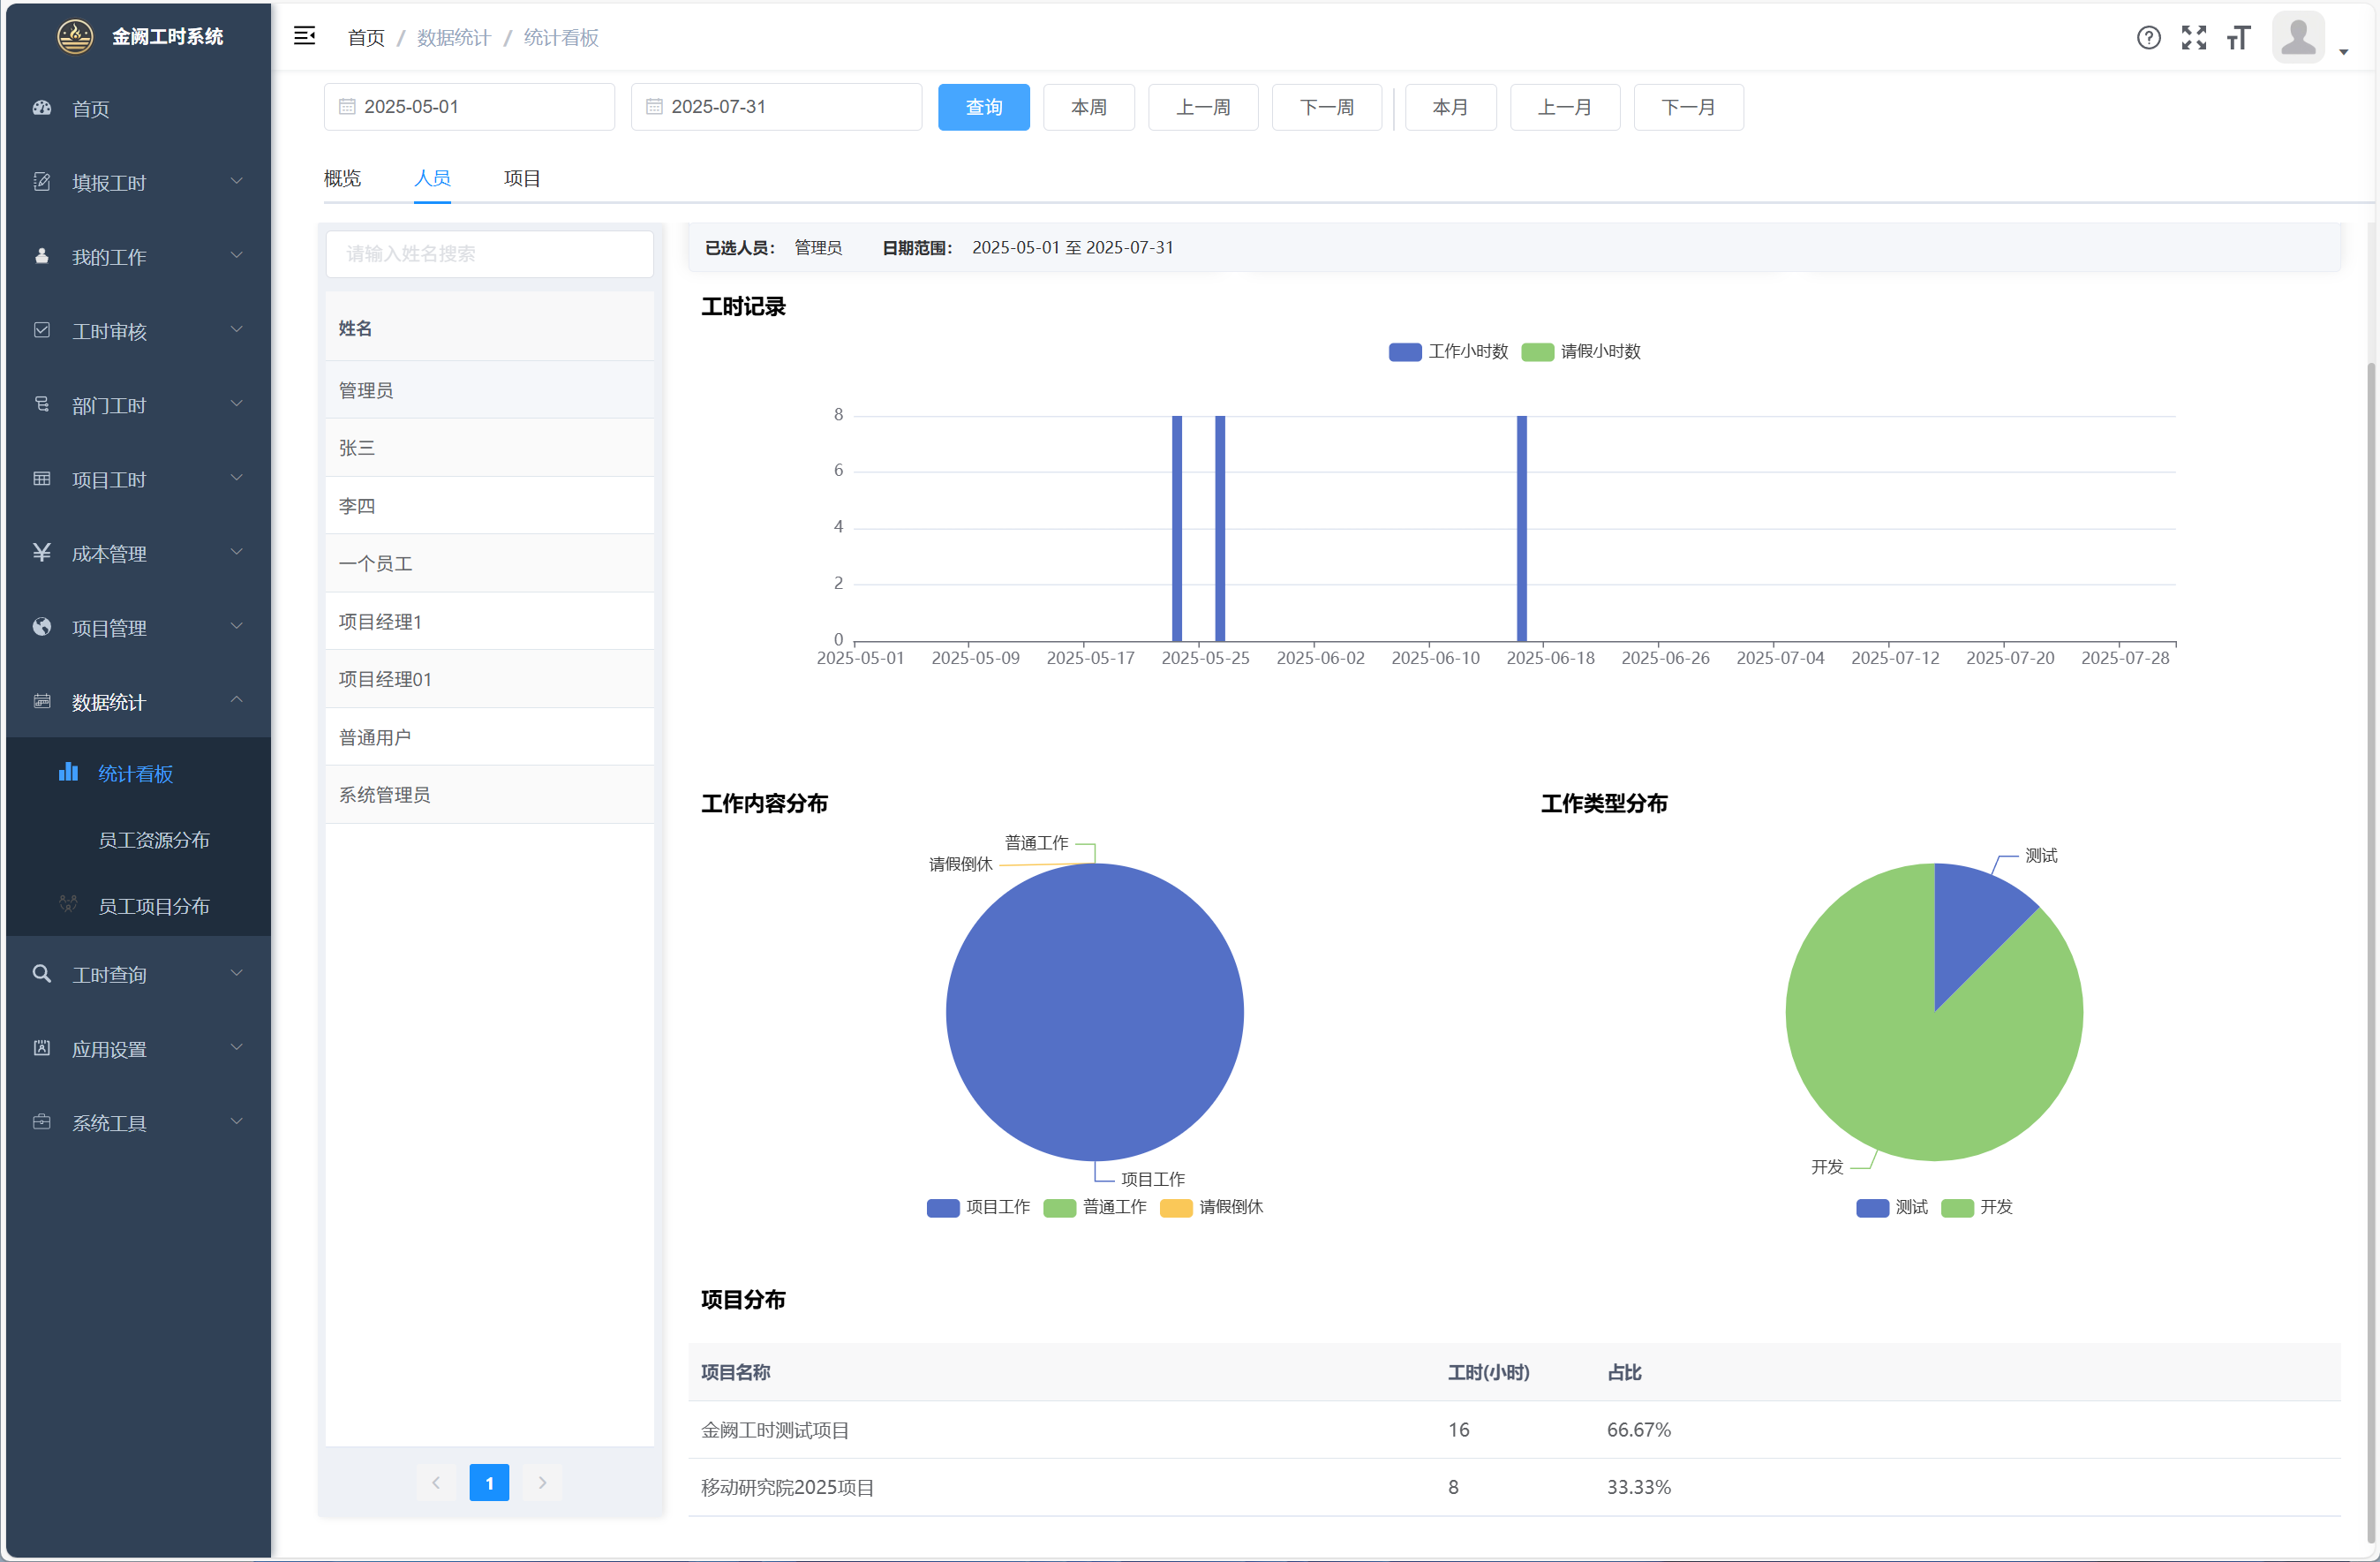Toggle fullscreen mode icon
2380x1562 pixels.
(2193, 38)
